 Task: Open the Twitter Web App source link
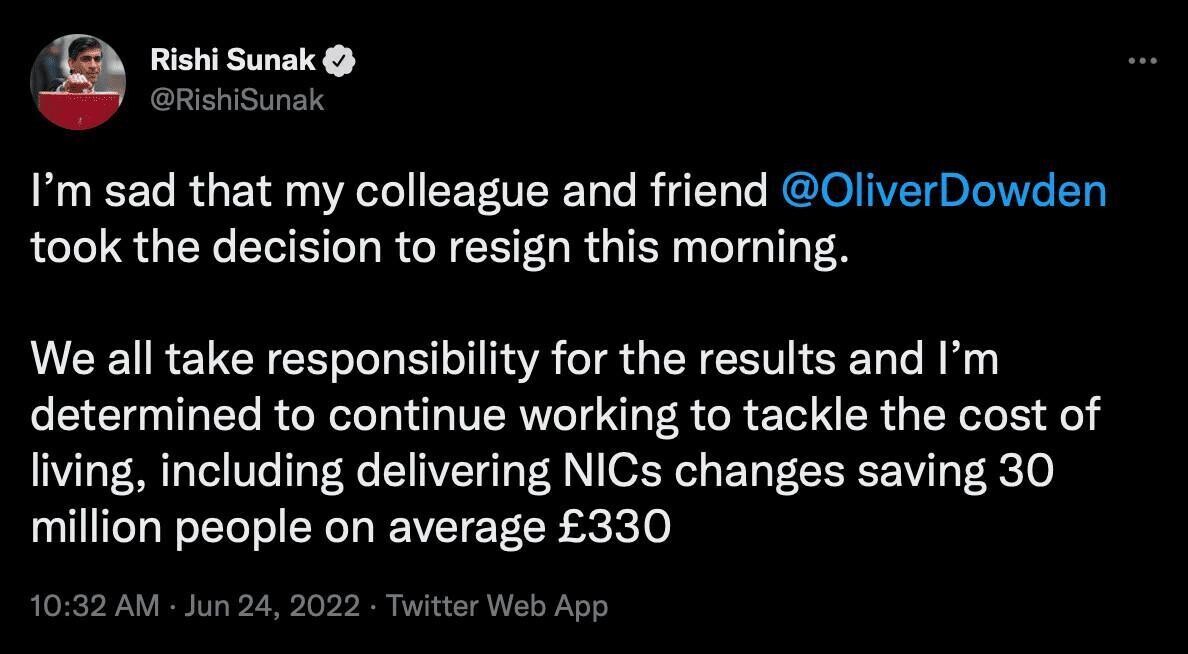pos(497,606)
